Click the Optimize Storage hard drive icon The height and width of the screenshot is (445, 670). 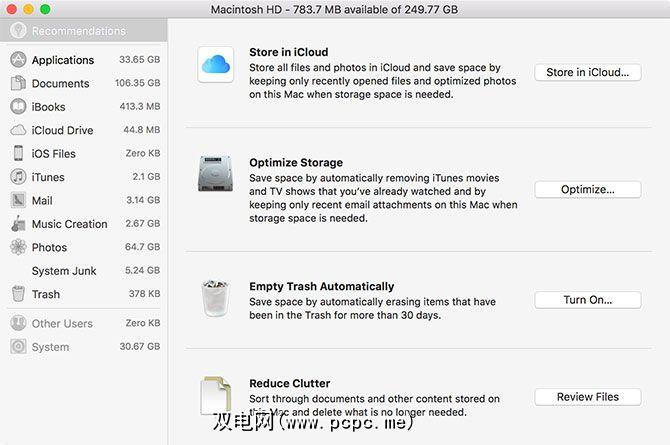[215, 173]
